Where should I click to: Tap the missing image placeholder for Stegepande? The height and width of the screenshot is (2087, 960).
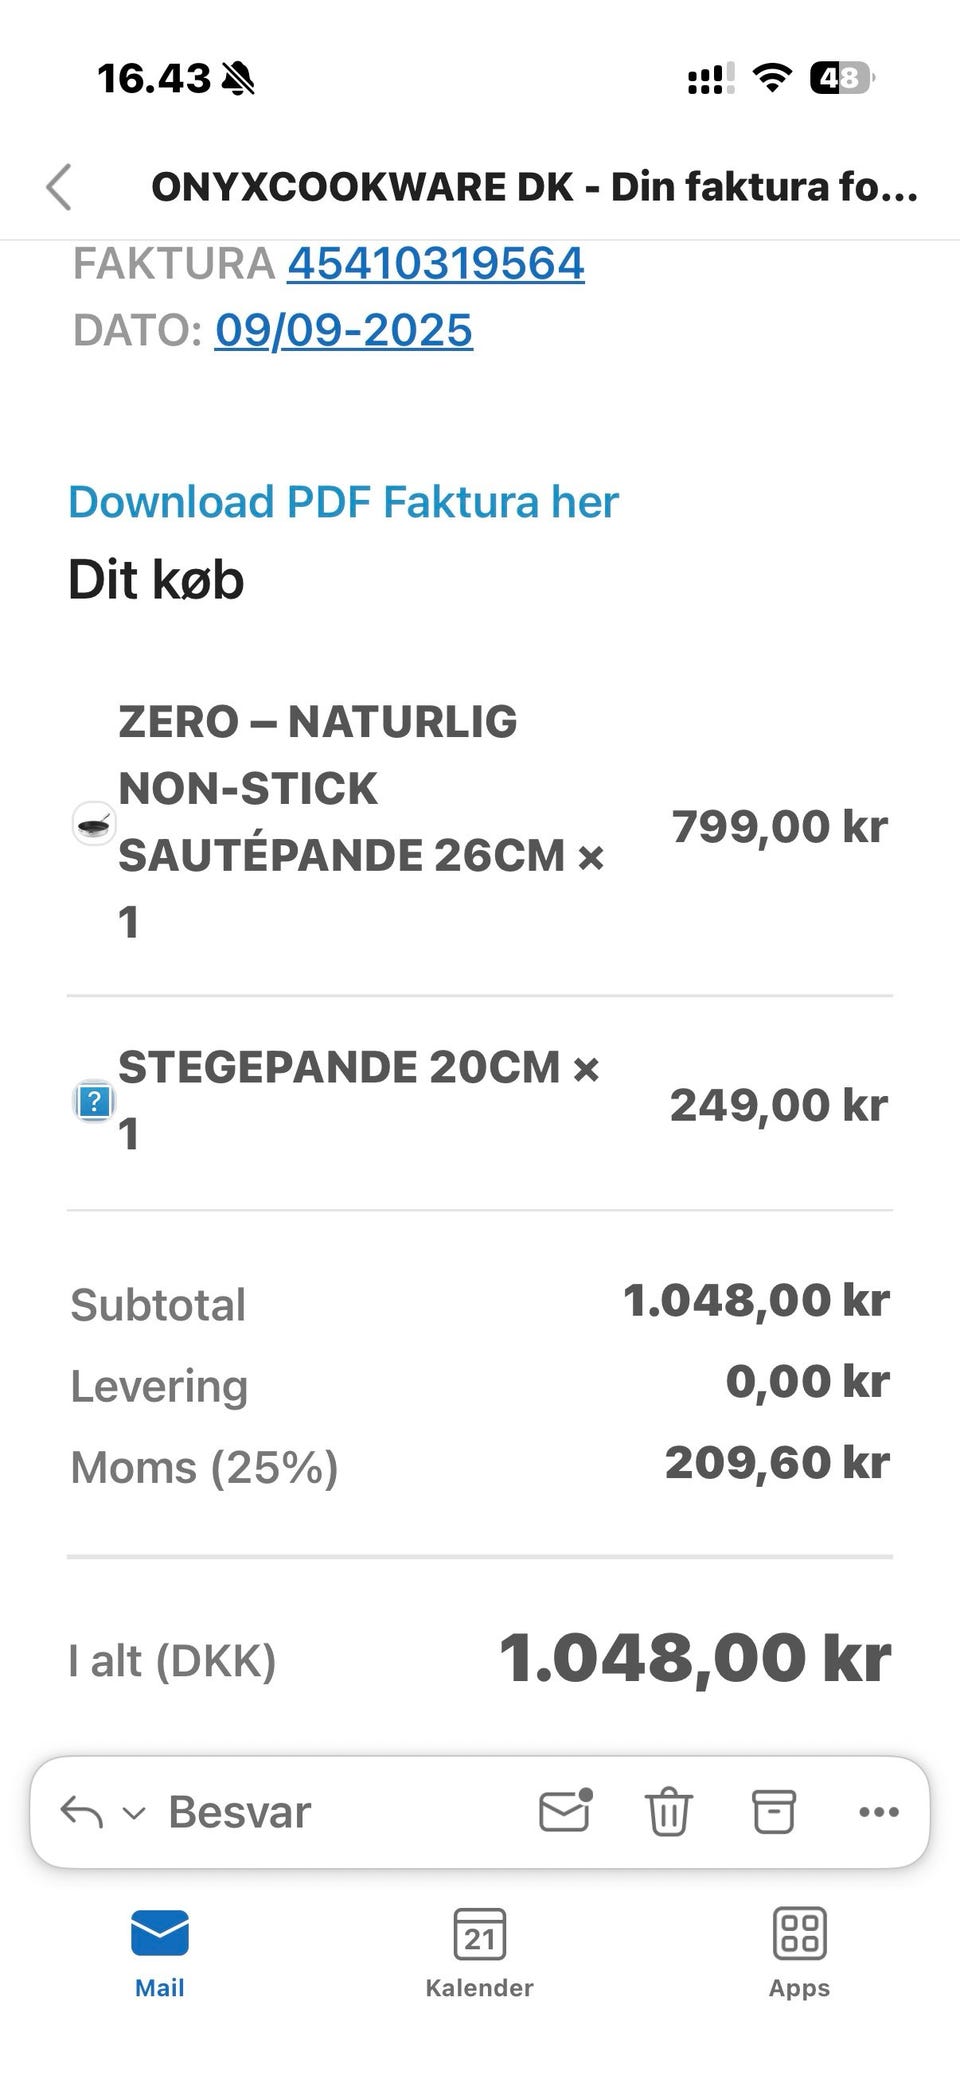tap(94, 1102)
